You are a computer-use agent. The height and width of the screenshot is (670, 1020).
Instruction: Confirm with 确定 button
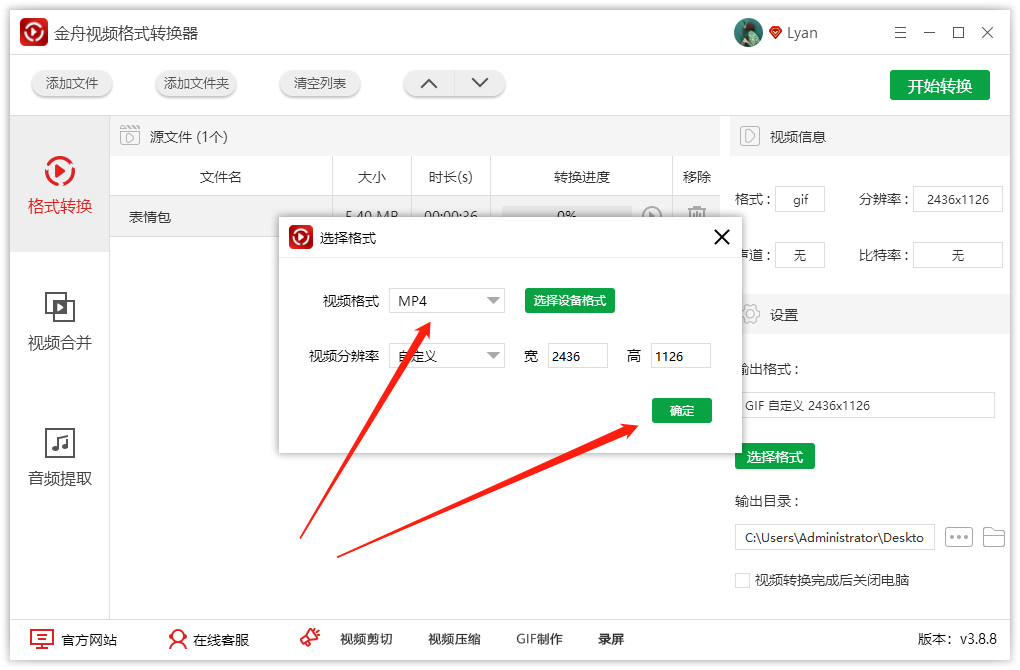(x=682, y=410)
